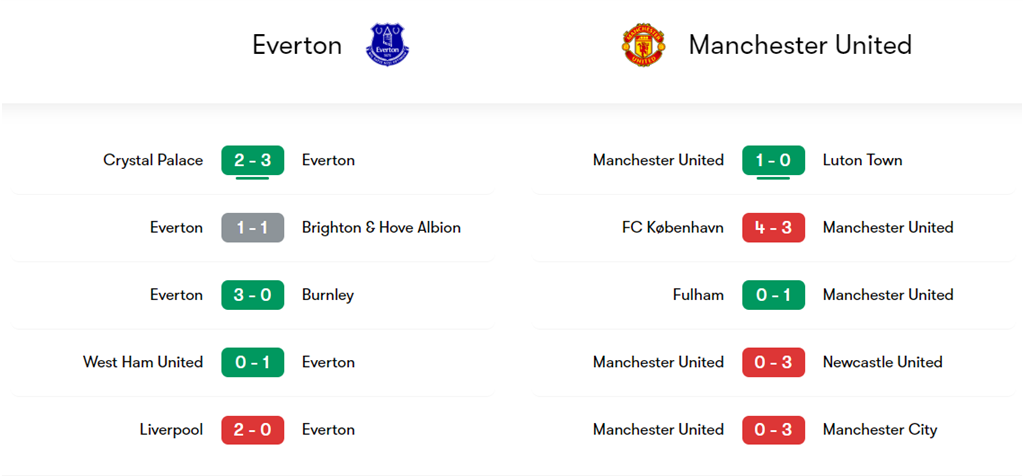Open Manchester United 1-0 Luton score

coord(773,160)
